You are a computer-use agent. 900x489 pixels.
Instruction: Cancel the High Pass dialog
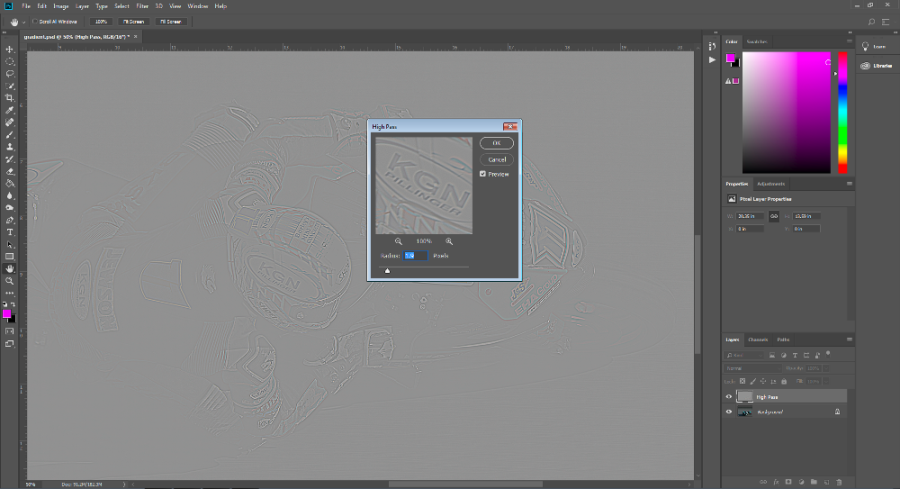coord(496,160)
